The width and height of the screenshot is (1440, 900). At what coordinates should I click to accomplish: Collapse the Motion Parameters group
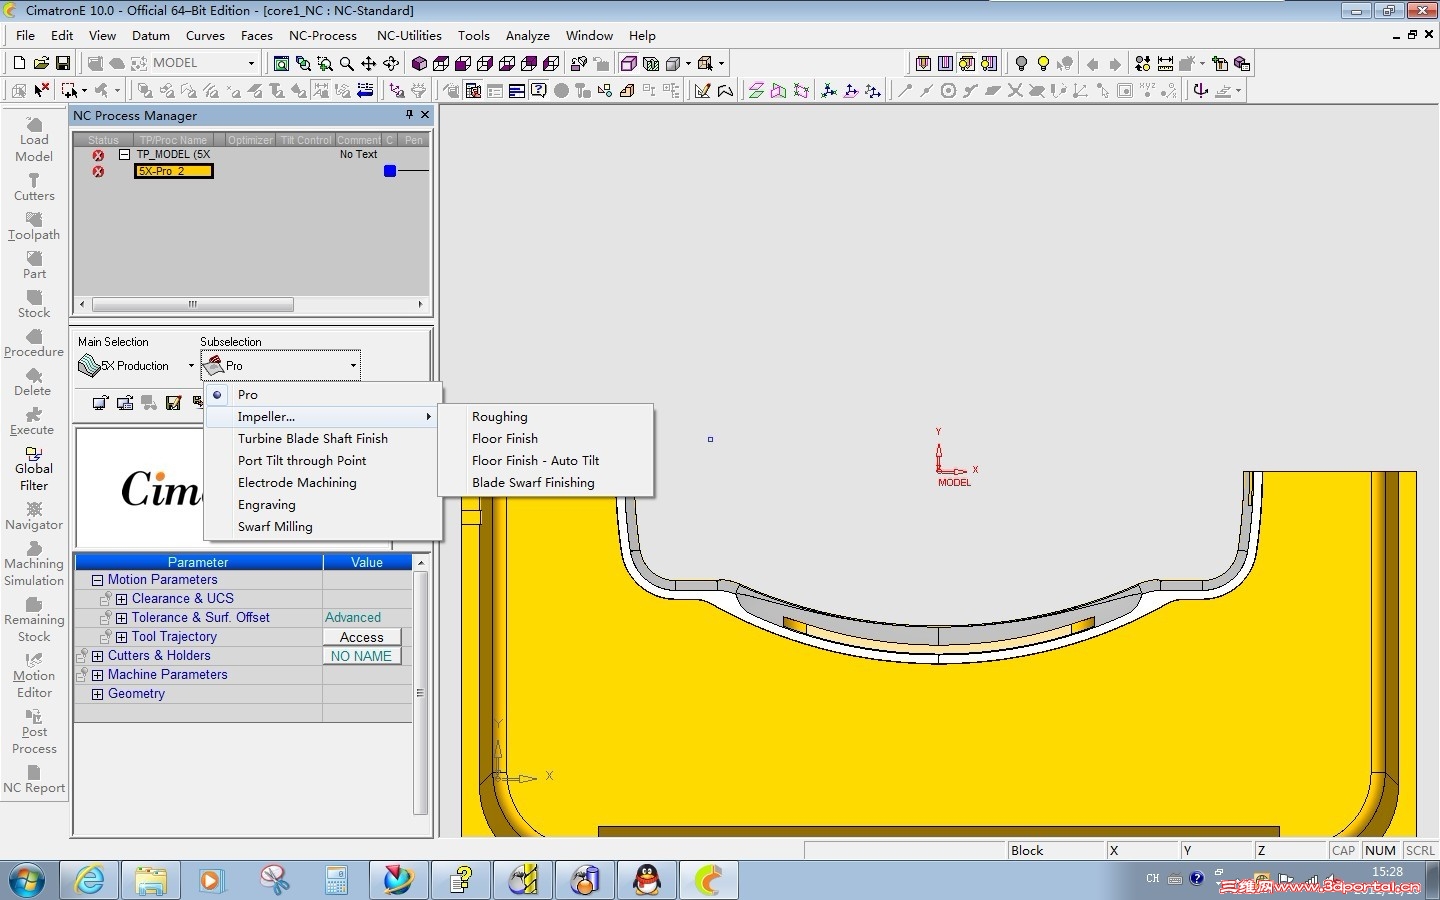pos(97,580)
